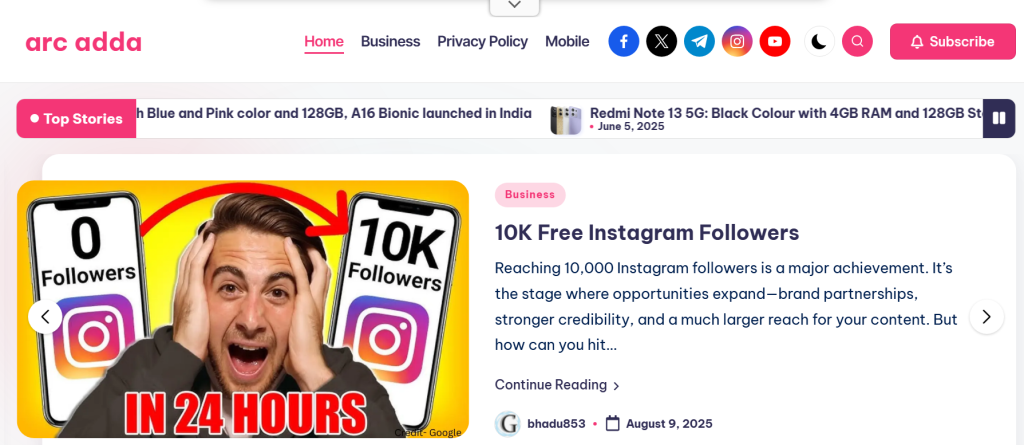Open the Business menu item

click(391, 42)
